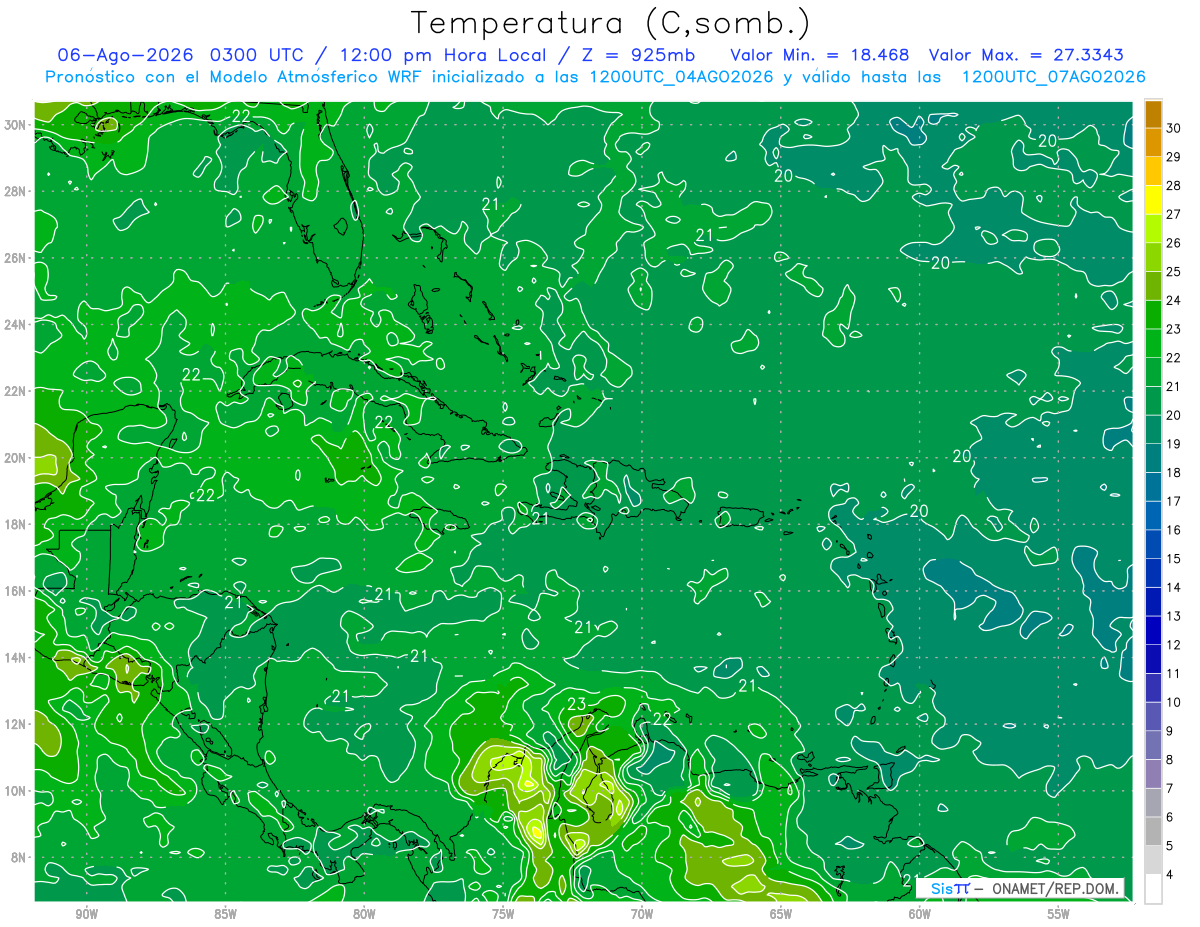Click the "8N" latitude axis label
1200x927 pixels.
(x=18, y=858)
